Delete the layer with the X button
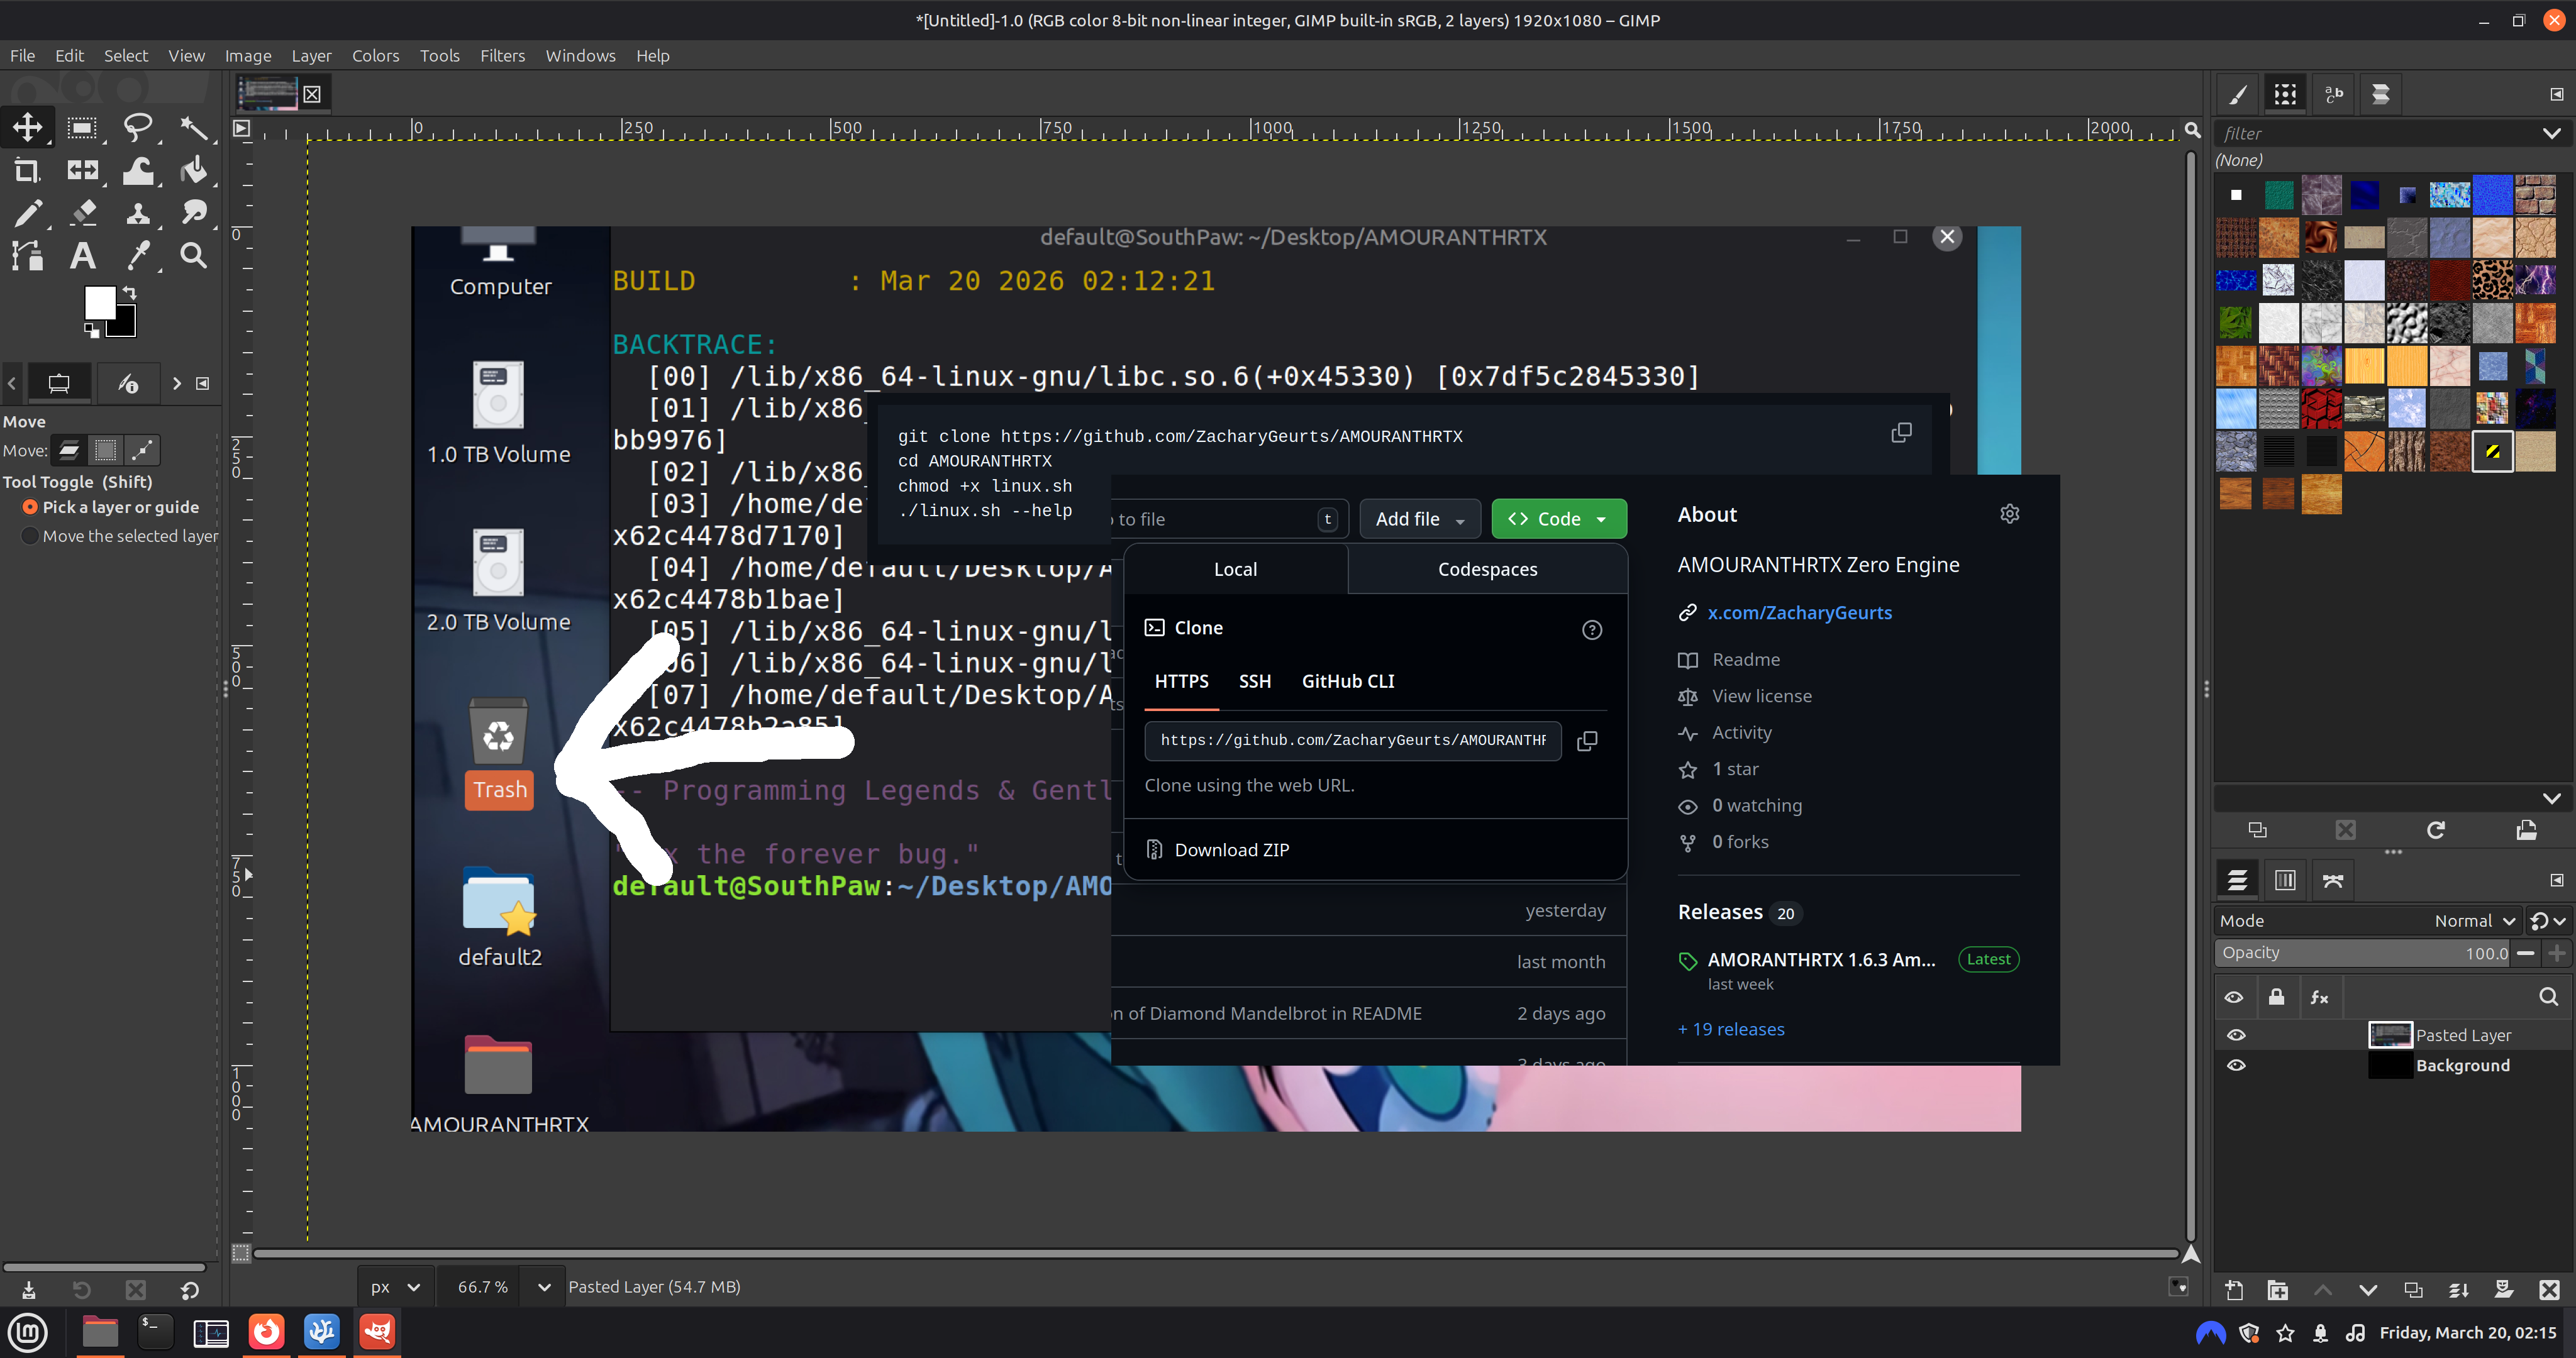 pyautogui.click(x=2549, y=1290)
